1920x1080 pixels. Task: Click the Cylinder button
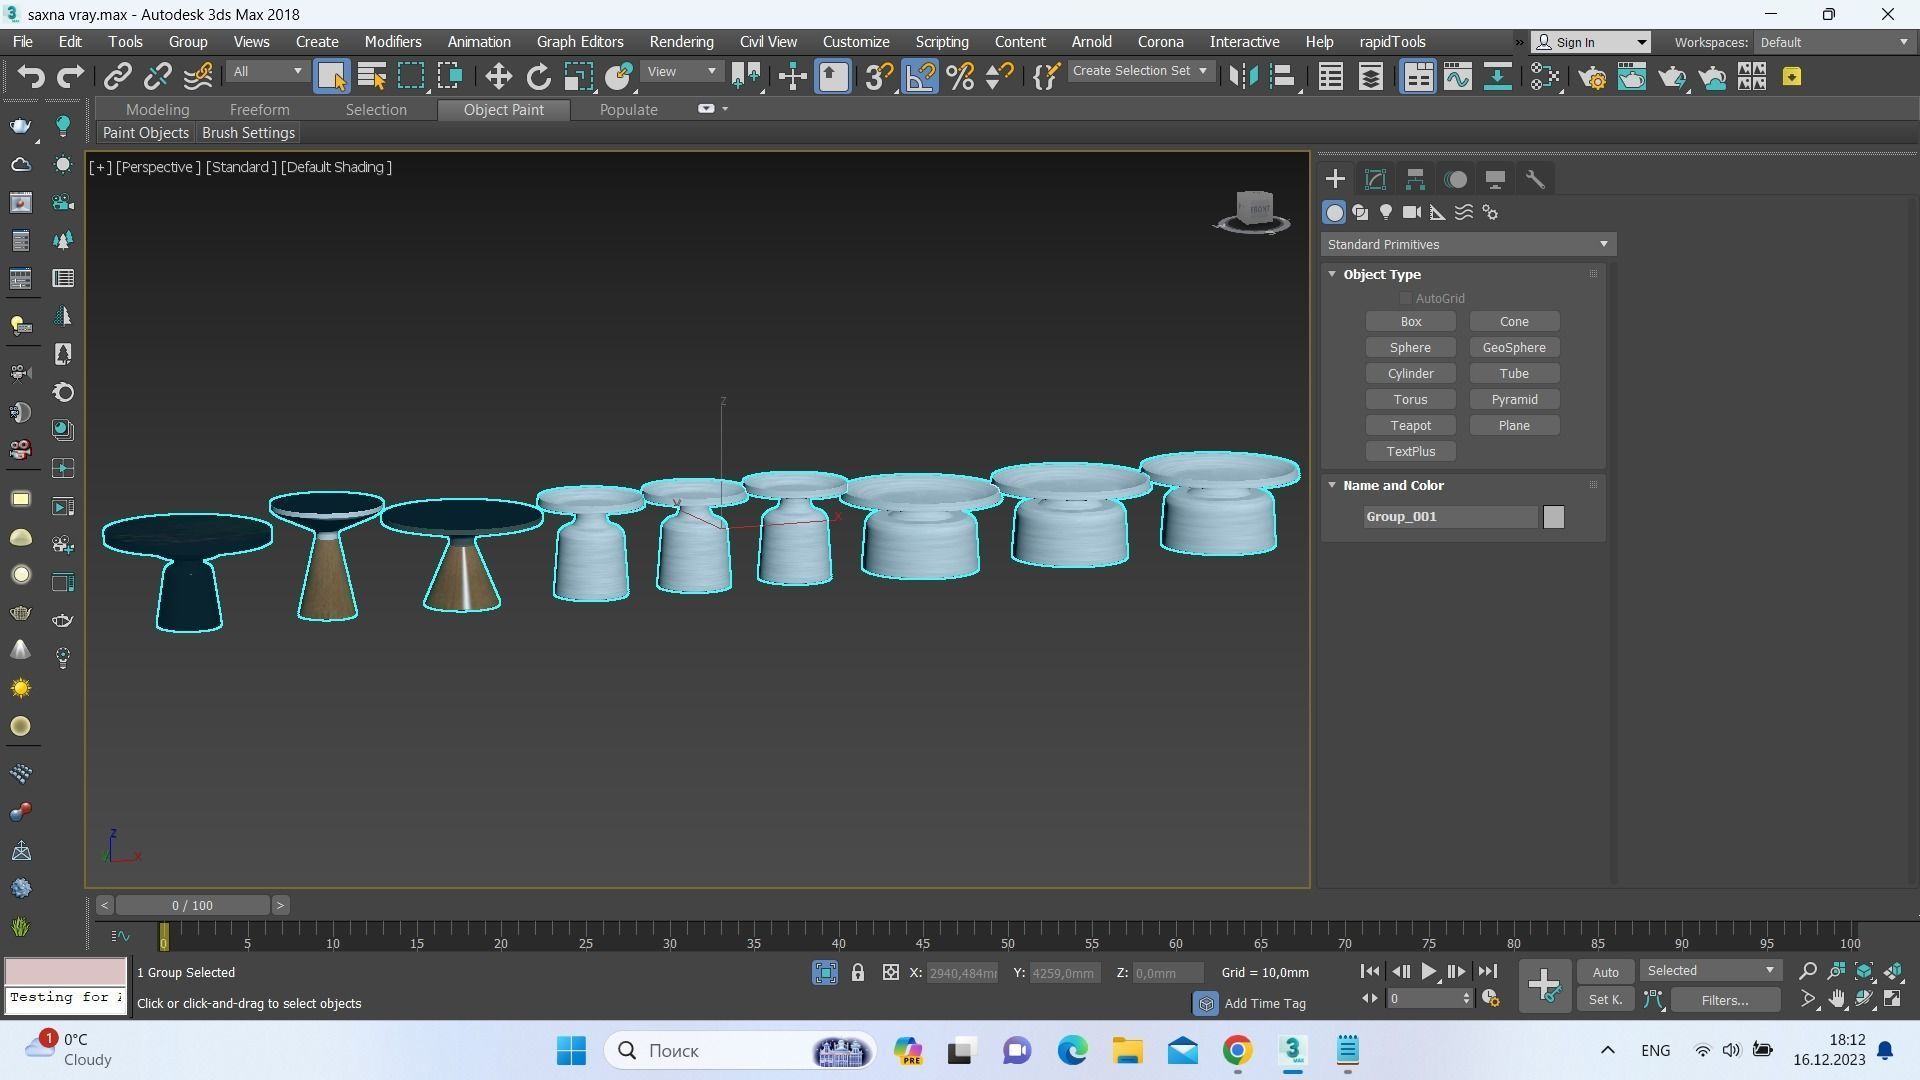click(1410, 374)
